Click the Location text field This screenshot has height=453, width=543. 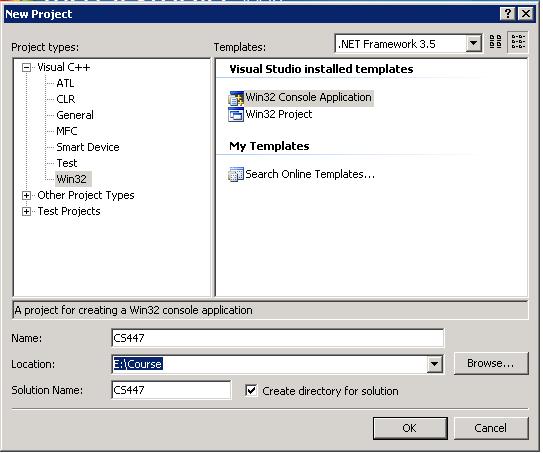click(x=269, y=364)
